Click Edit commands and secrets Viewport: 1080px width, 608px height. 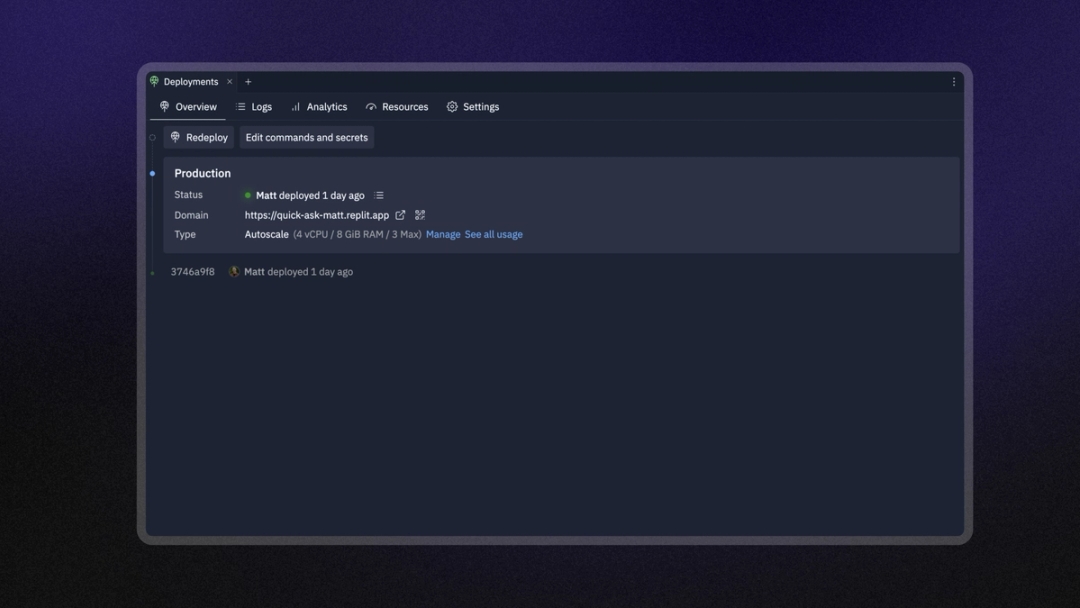click(x=306, y=137)
